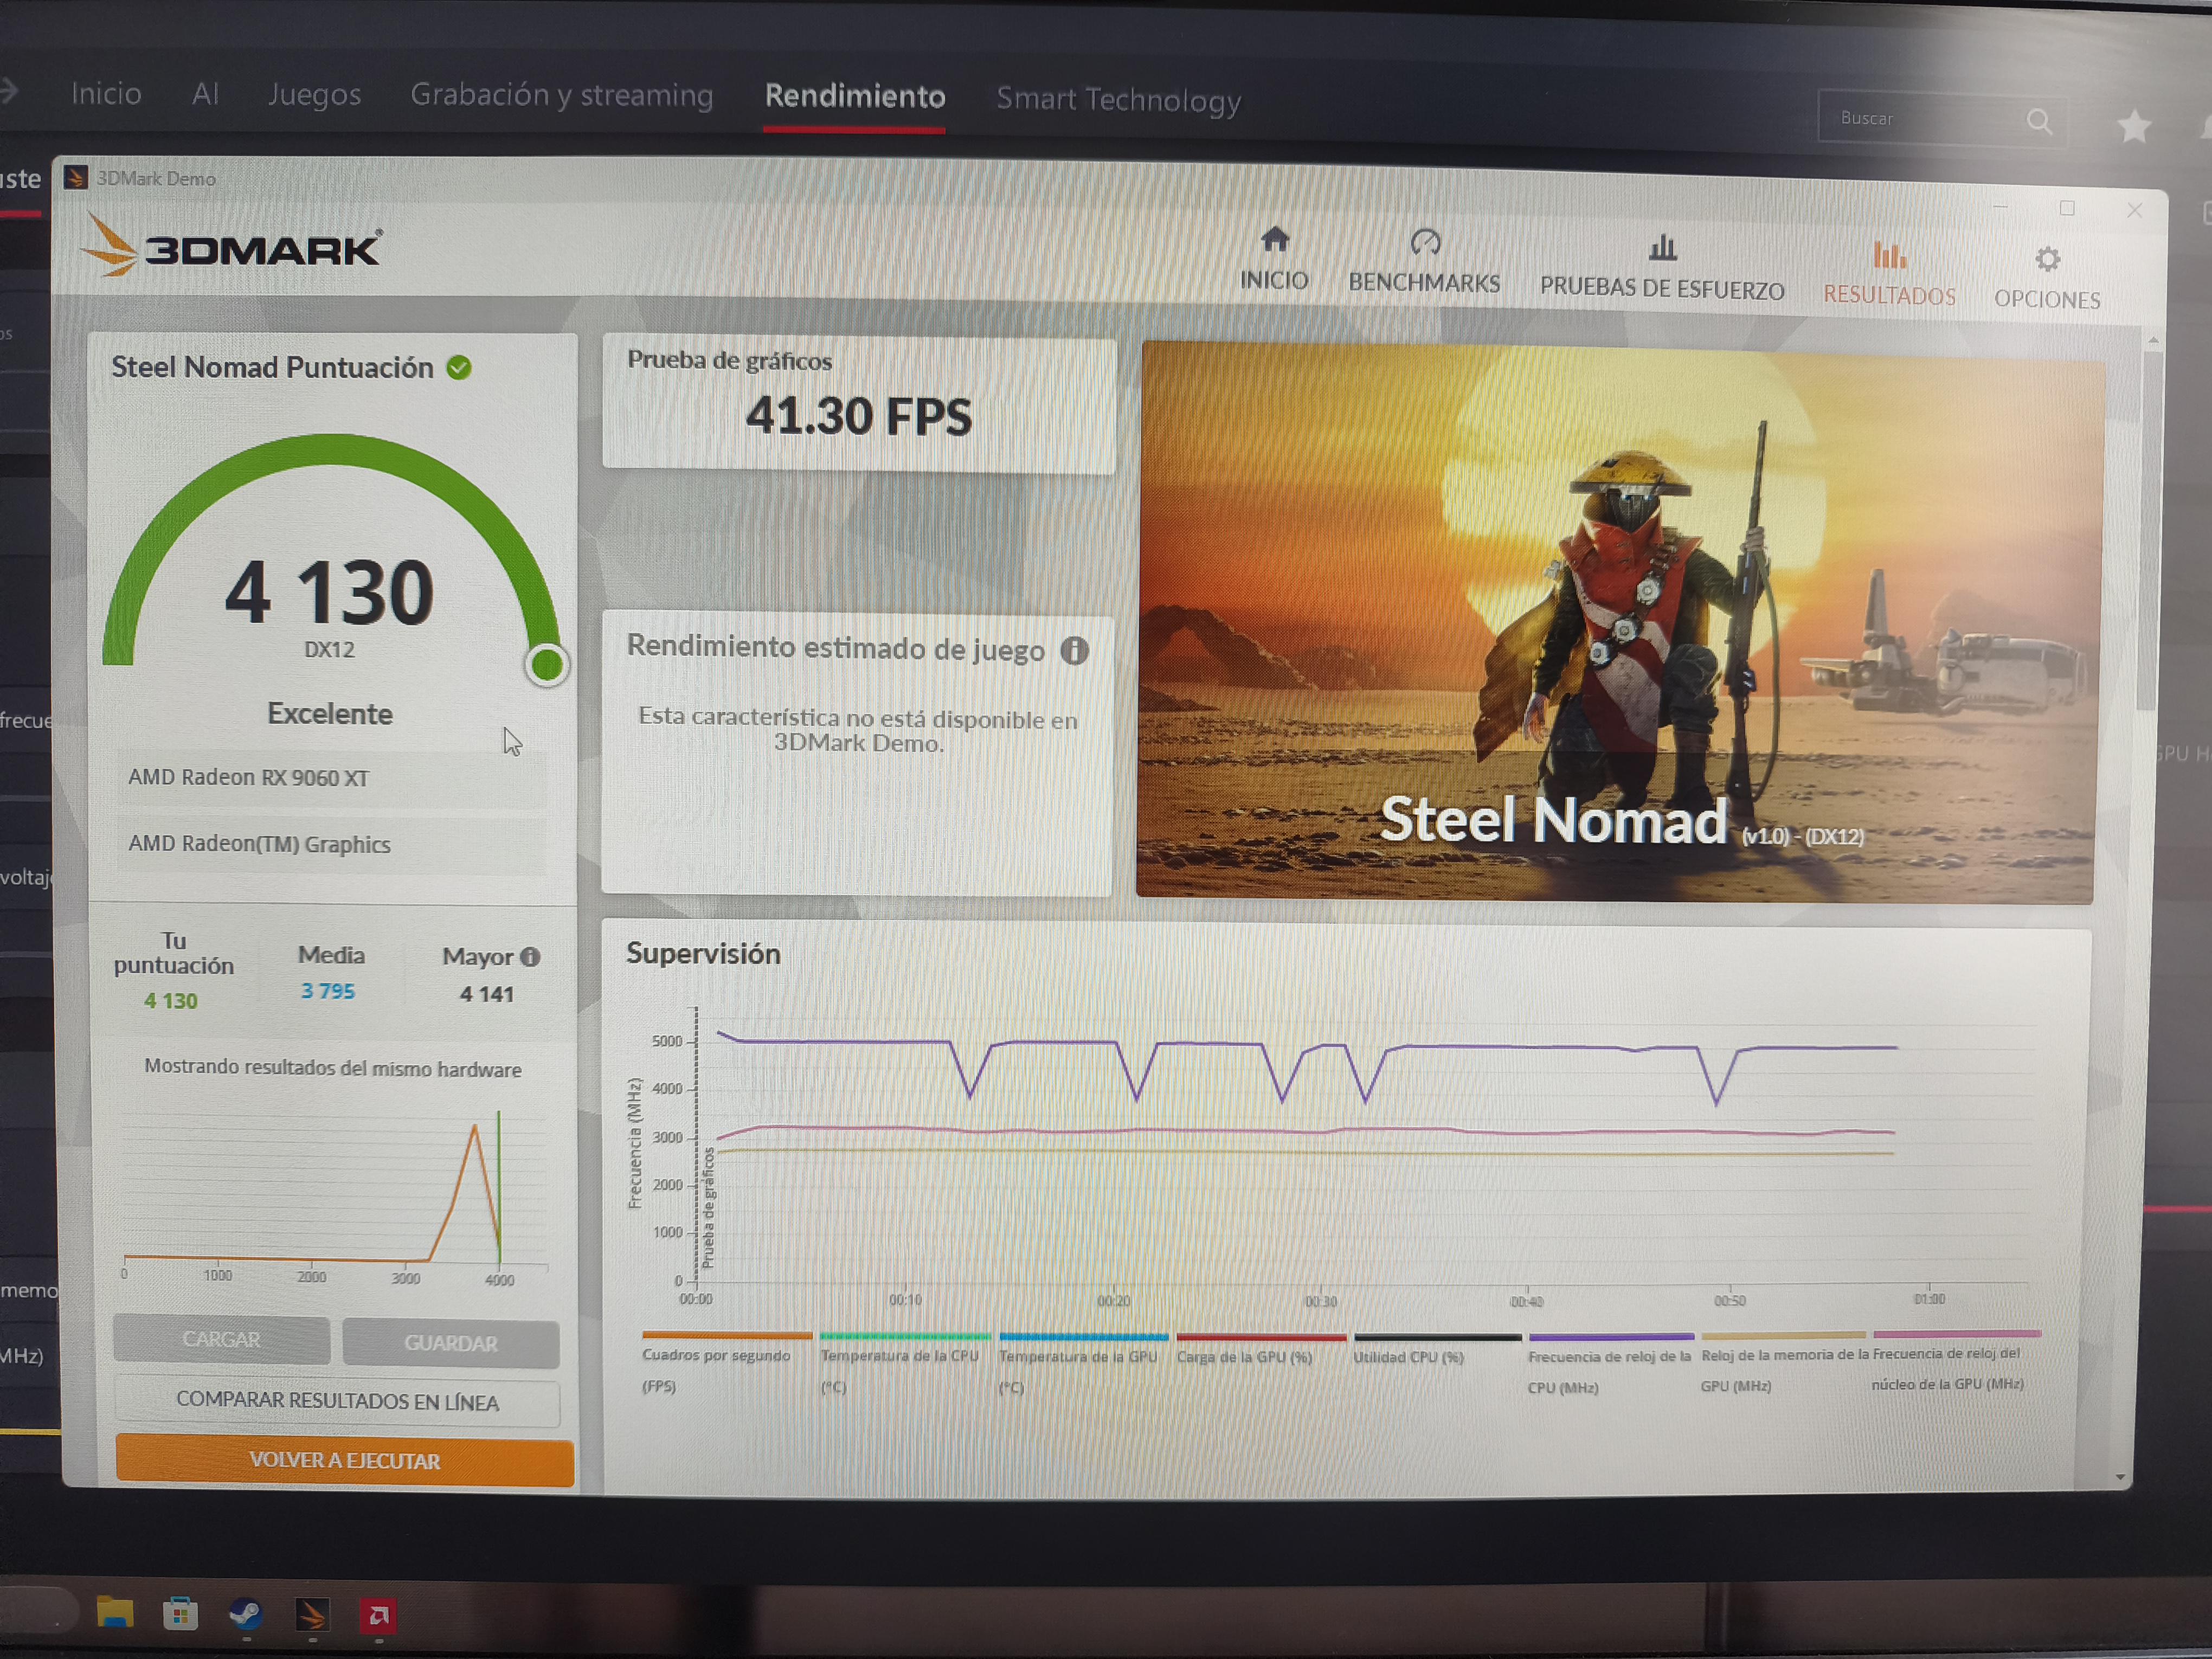Open the INICIO home icon
Viewport: 2212px width, 1659px height.
tap(1274, 240)
